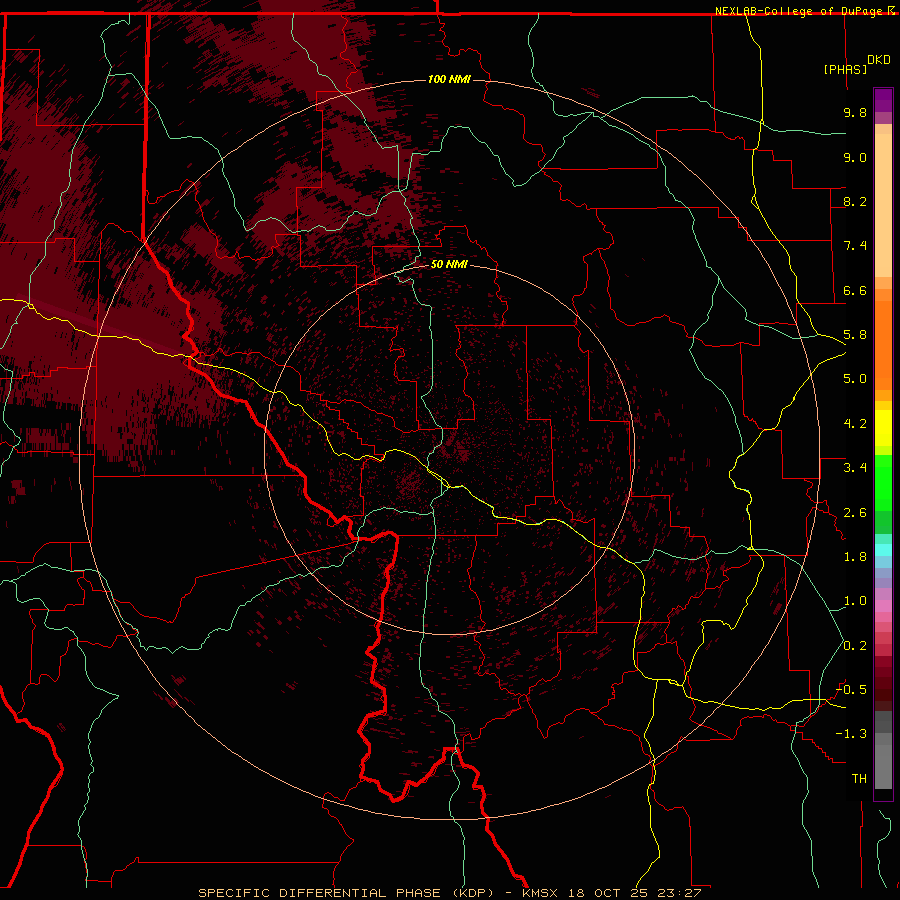The width and height of the screenshot is (900, 900).
Task: Click the [PHAS] label near the legend
Action: [845, 69]
